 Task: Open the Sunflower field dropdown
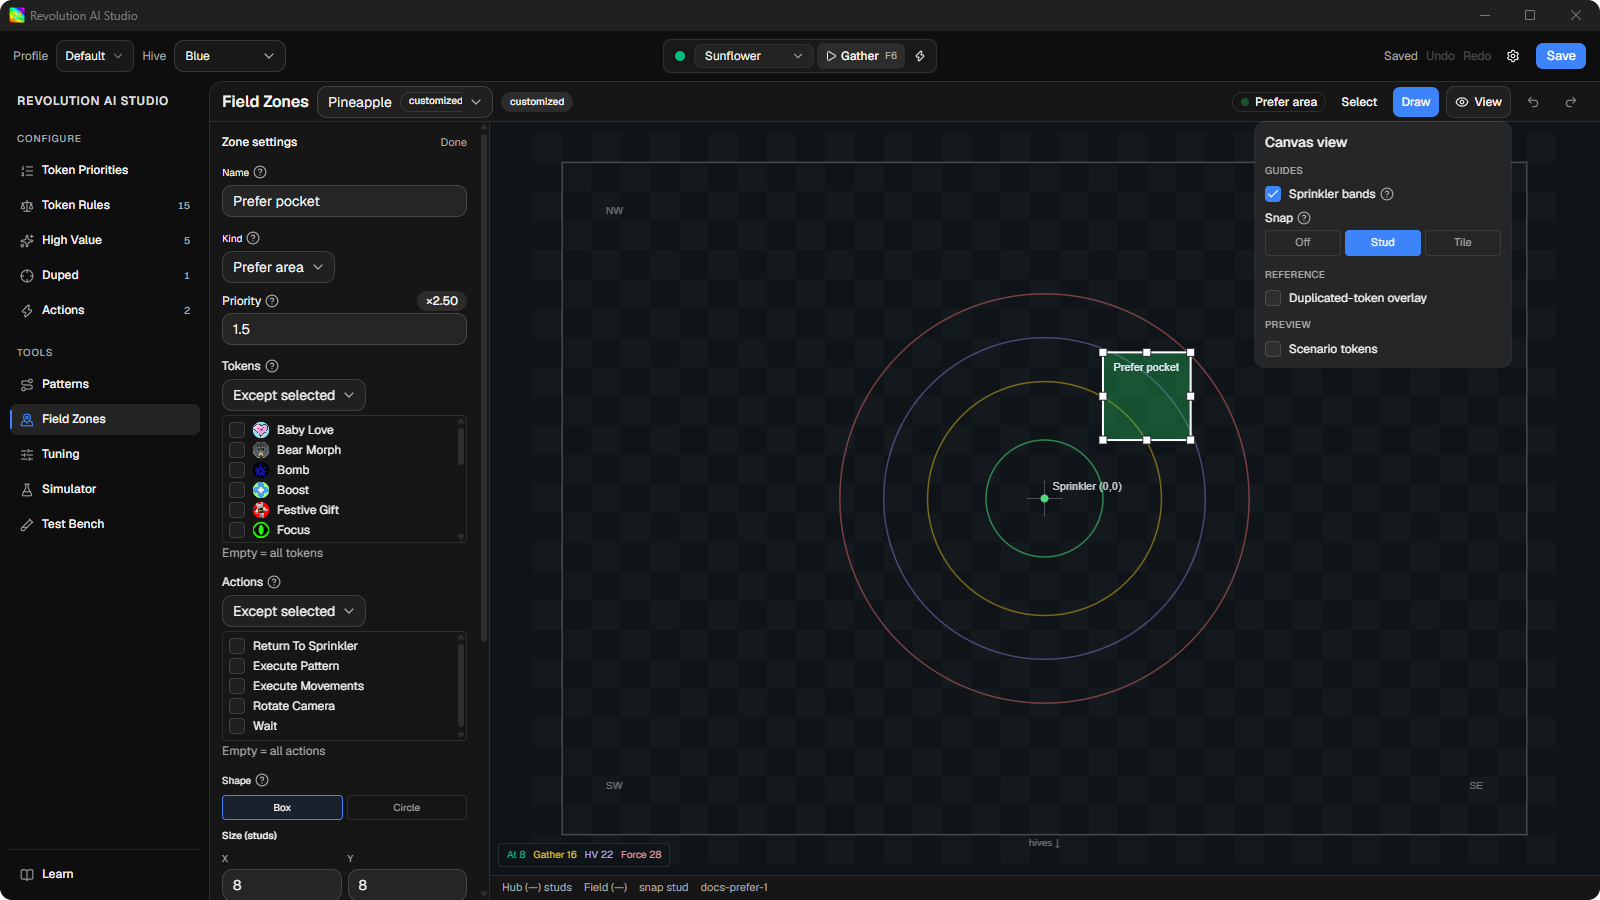pos(754,56)
